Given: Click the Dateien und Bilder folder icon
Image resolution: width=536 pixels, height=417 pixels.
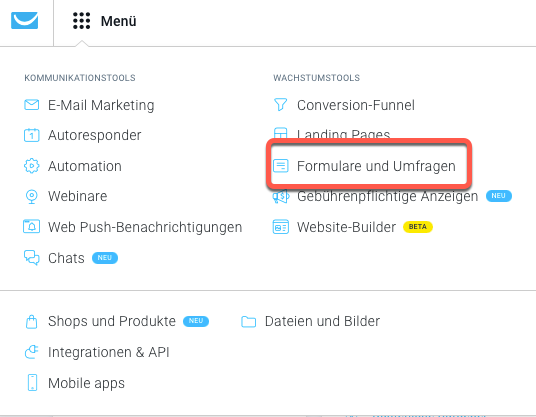Looking at the screenshot, I should point(249,322).
